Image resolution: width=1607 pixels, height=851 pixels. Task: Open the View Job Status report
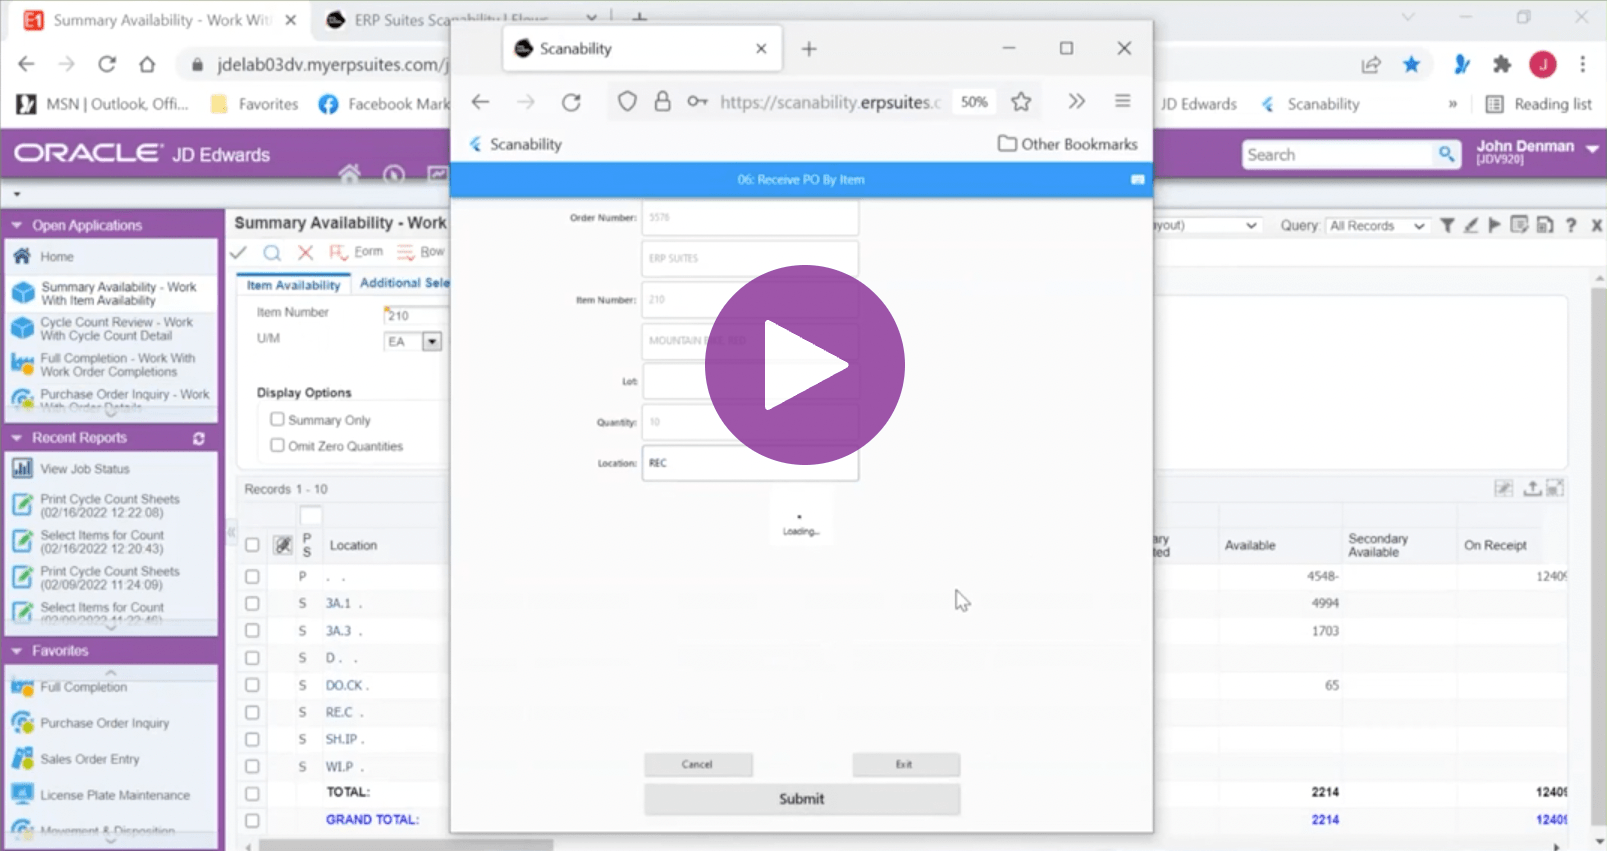(85, 468)
